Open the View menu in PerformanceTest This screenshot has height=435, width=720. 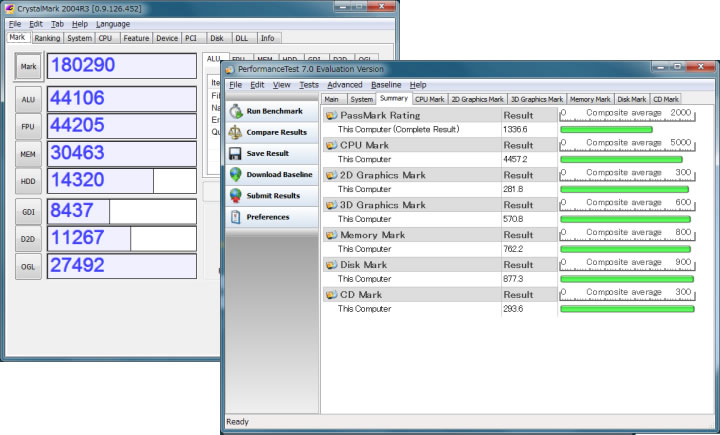(x=281, y=85)
